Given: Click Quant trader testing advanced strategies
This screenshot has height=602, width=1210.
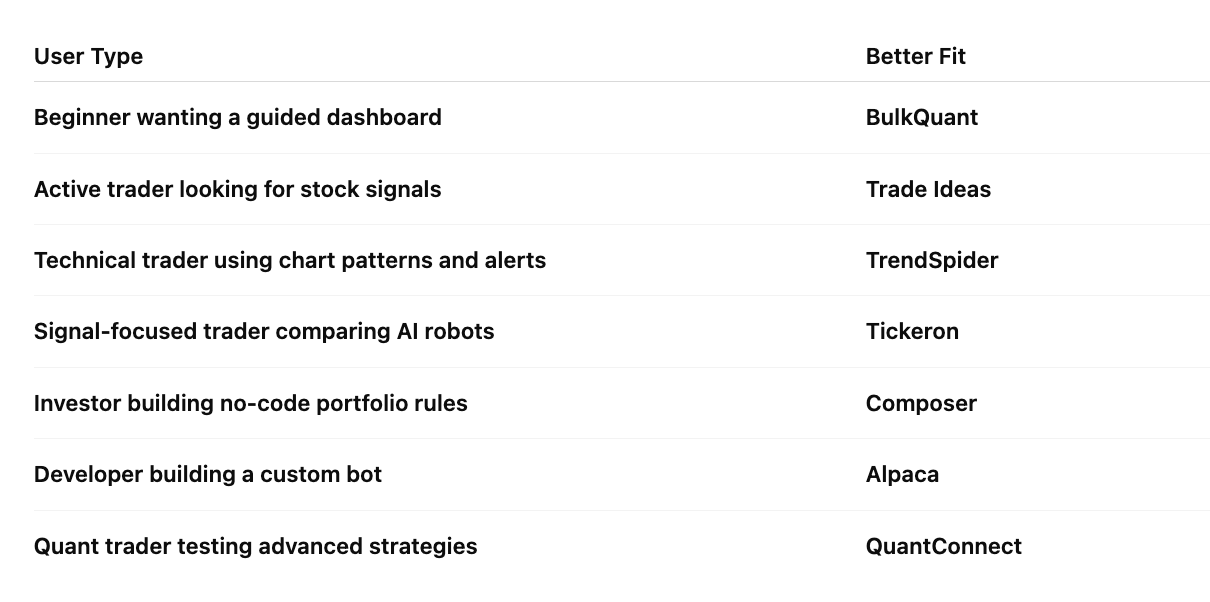Looking at the screenshot, I should click(x=256, y=547).
